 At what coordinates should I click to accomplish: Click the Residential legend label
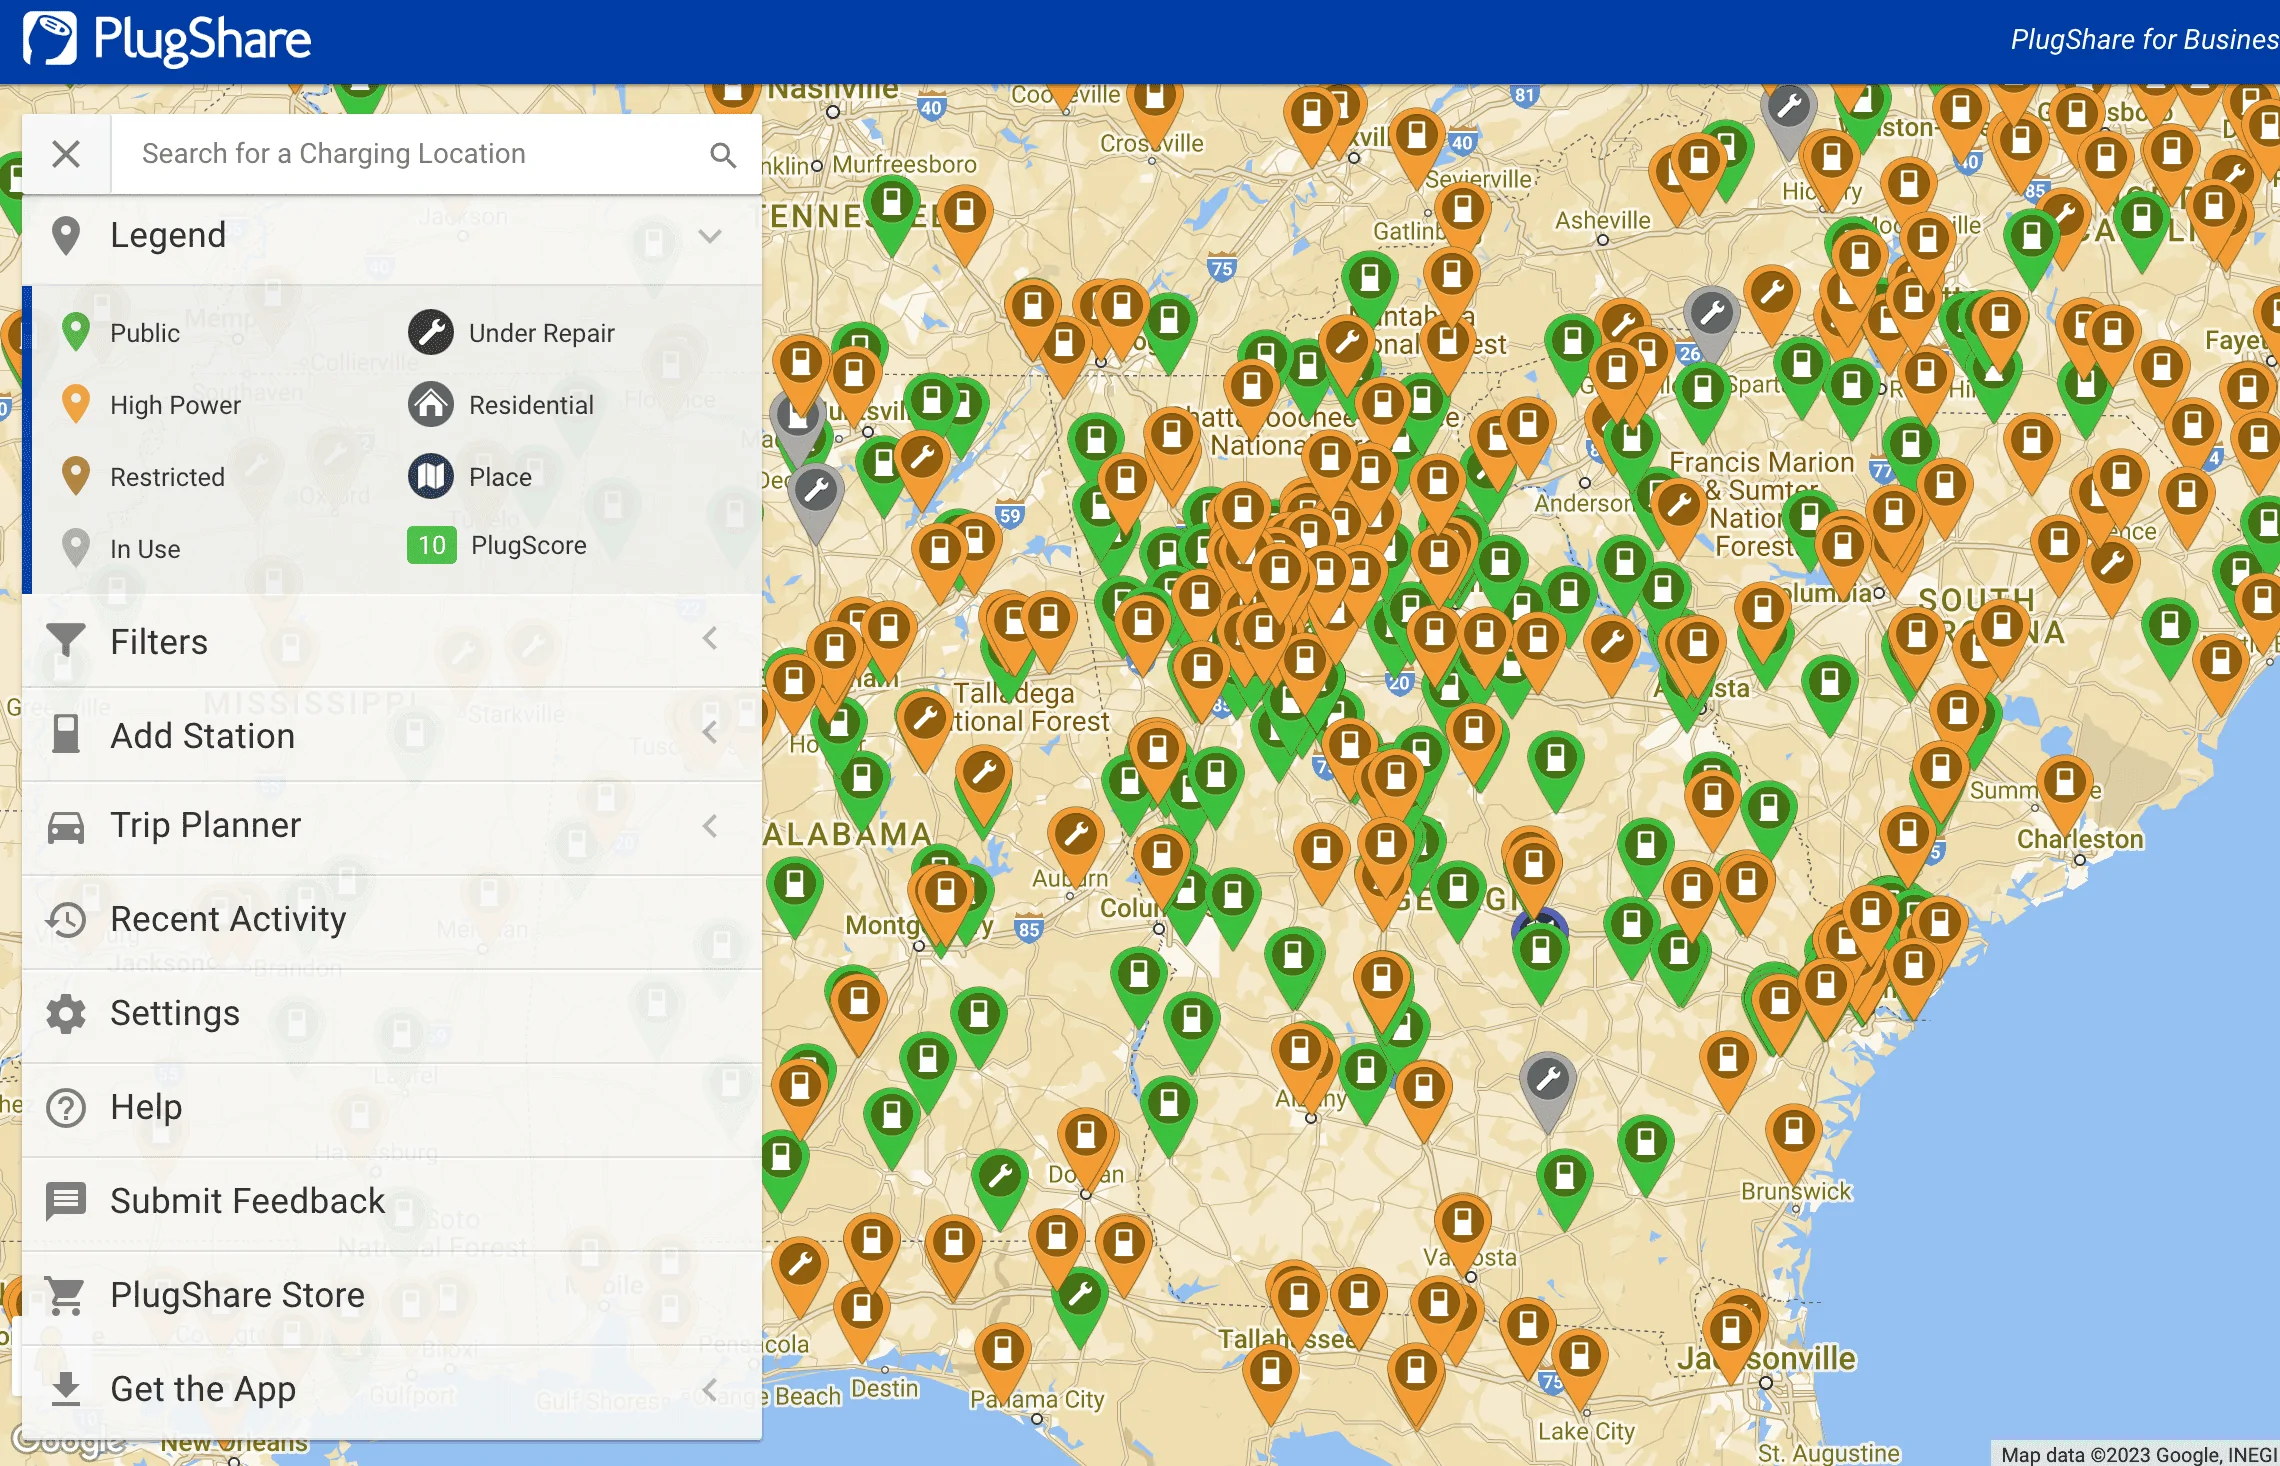[532, 405]
